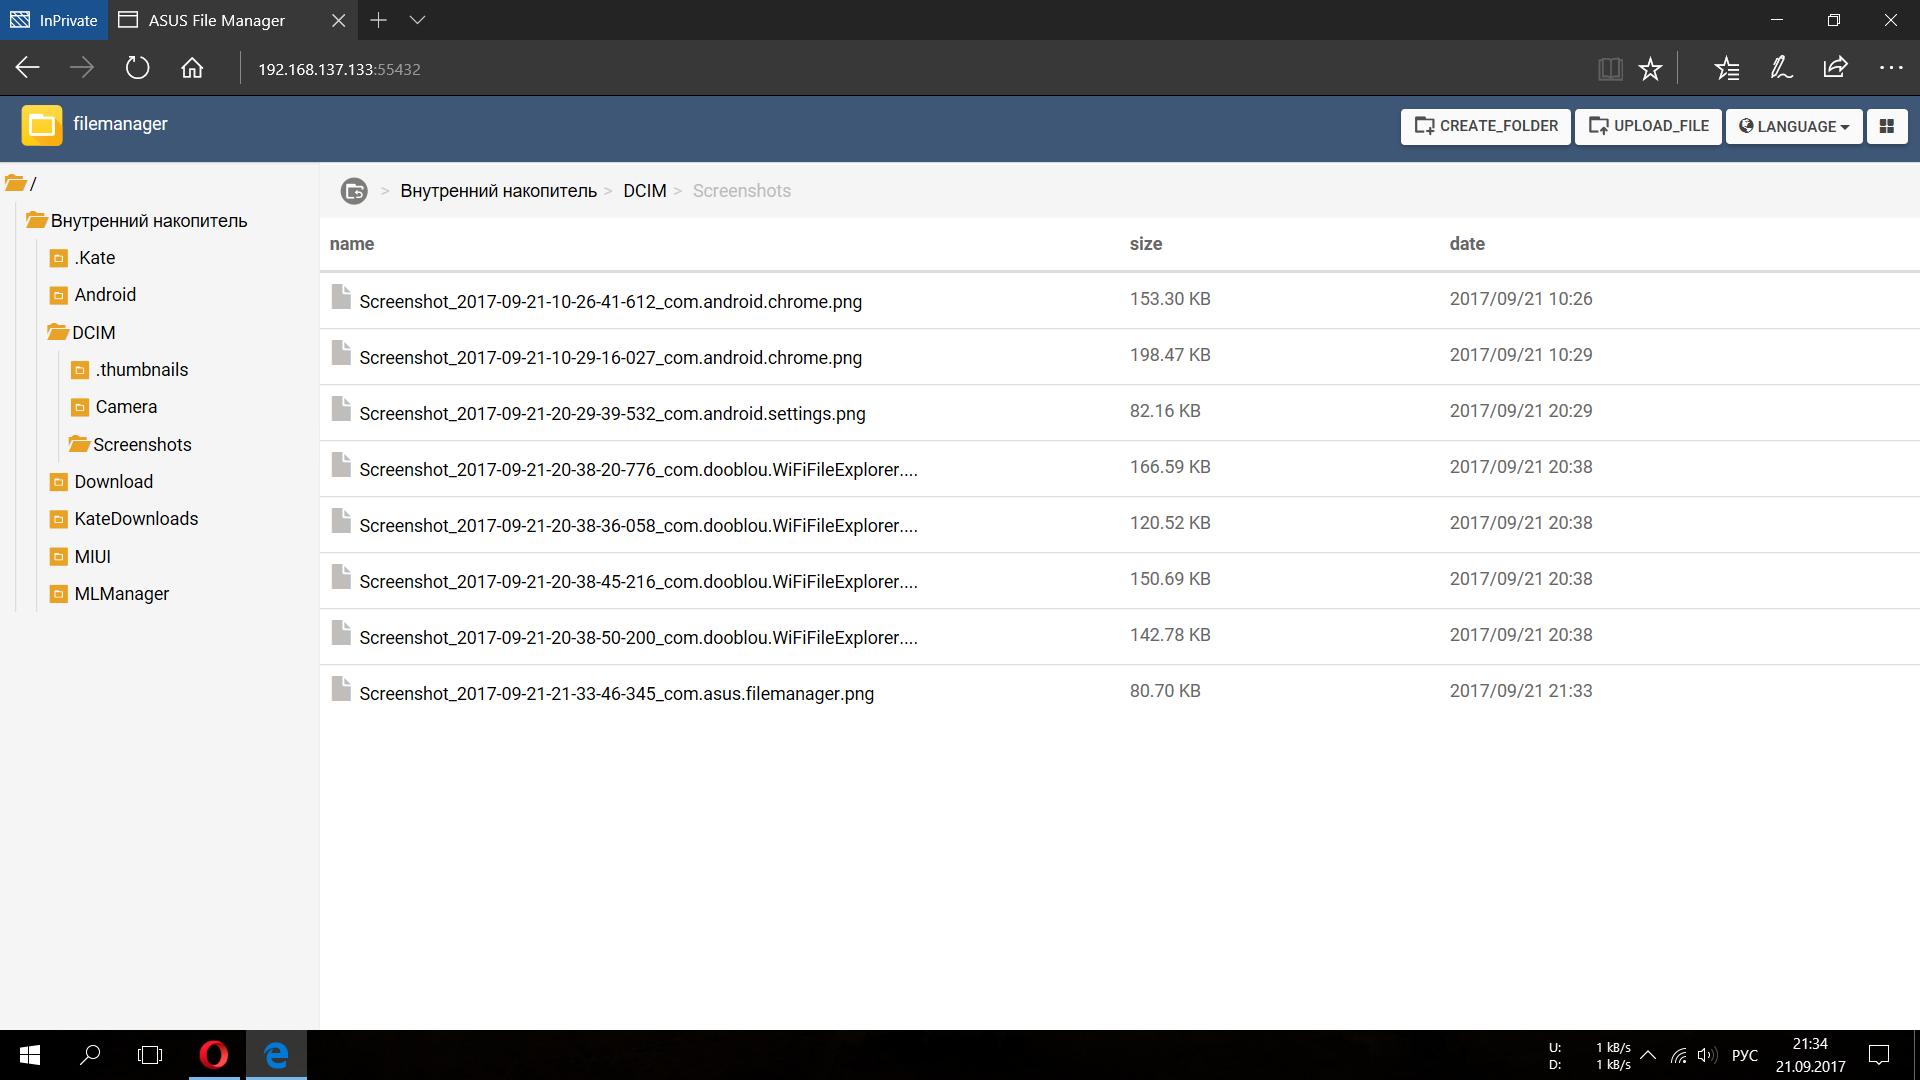Image resolution: width=1920 pixels, height=1080 pixels.
Task: Click the CREATE_FOLDER button
Action: pyautogui.click(x=1486, y=126)
